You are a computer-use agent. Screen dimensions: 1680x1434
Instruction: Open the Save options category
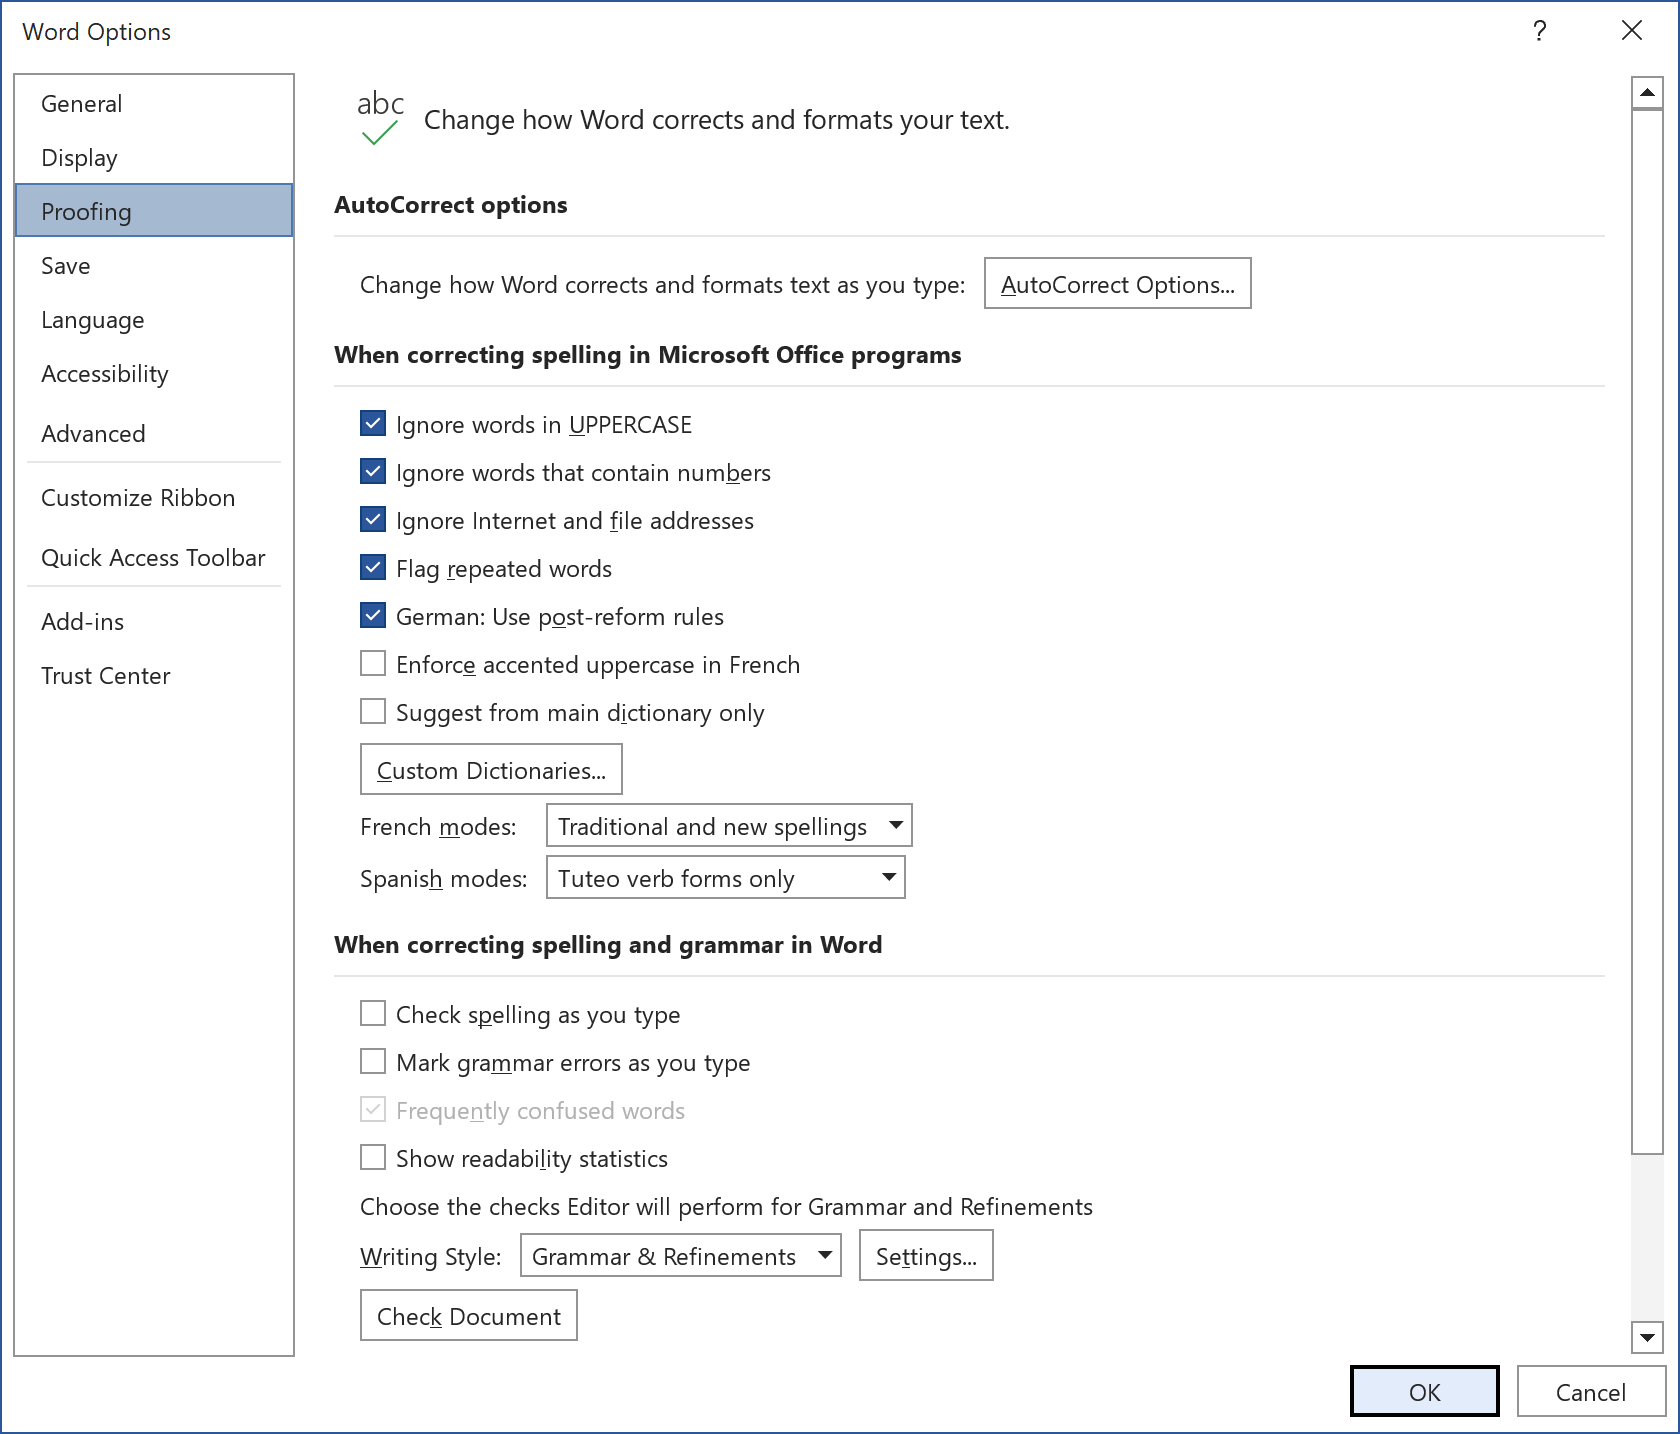154,266
